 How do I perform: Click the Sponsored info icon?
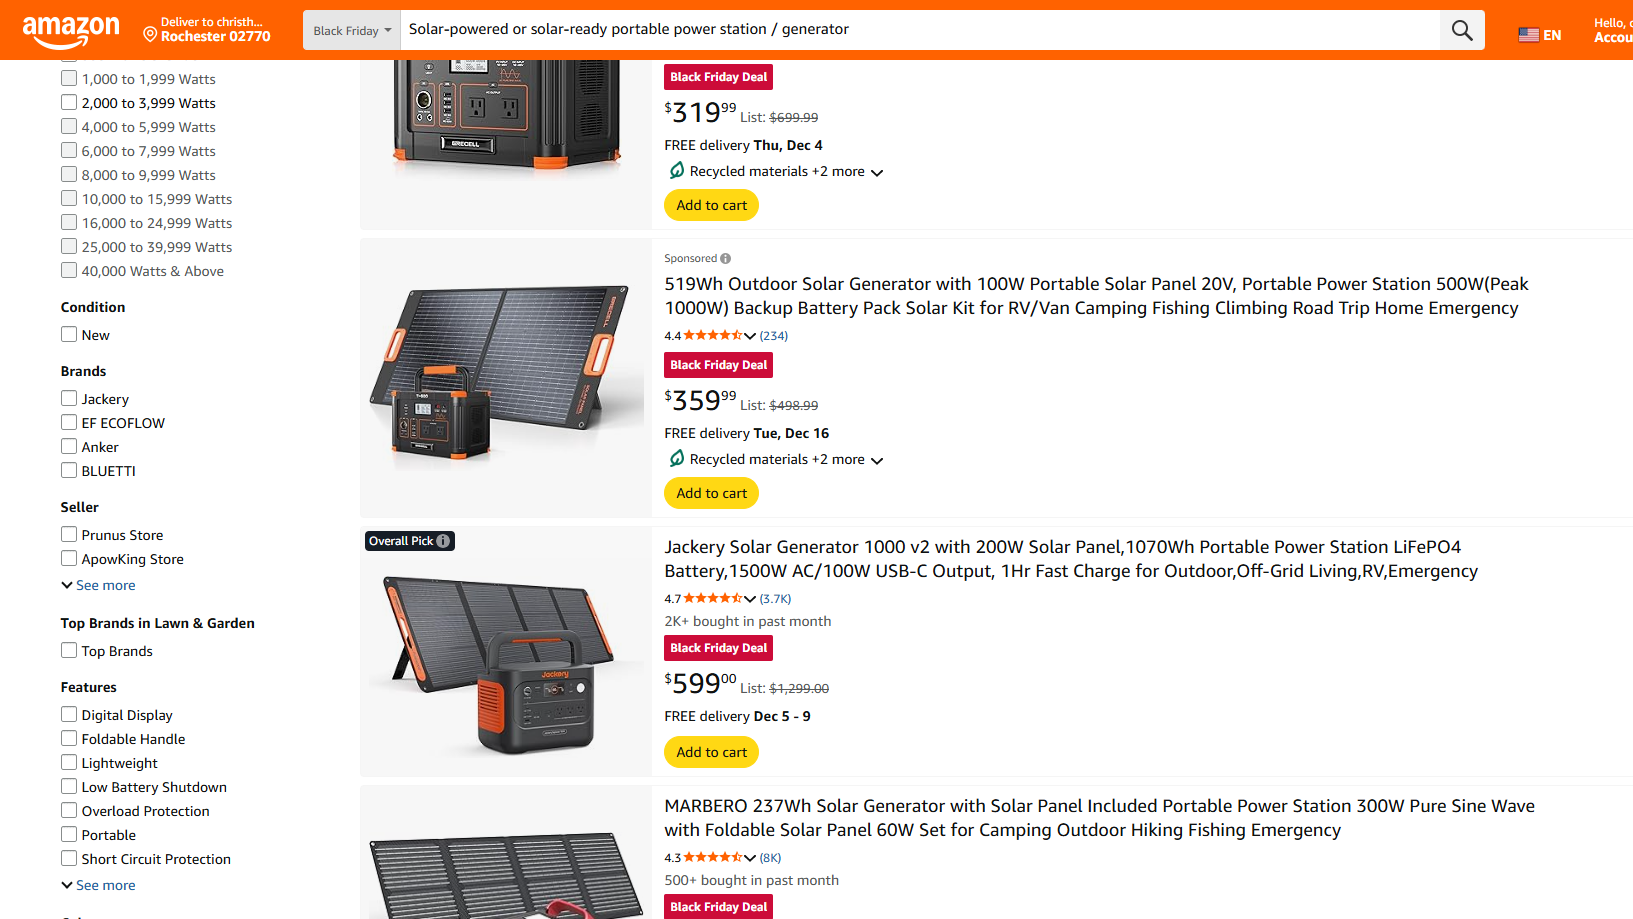[726, 259]
